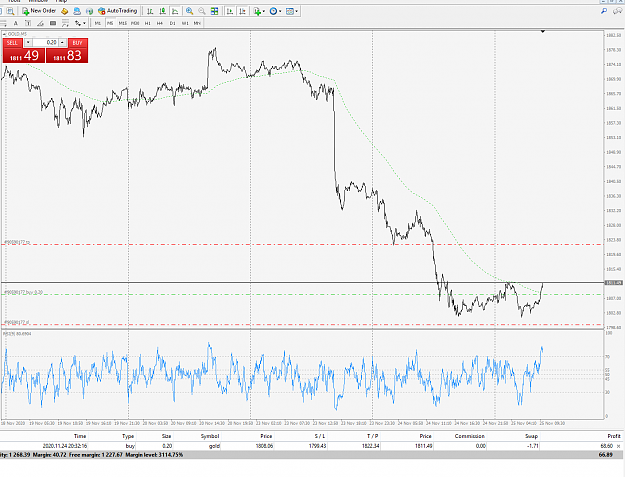Toggle chart auto scroll icon
Viewport: 625px width, 477px height.
tap(230, 11)
